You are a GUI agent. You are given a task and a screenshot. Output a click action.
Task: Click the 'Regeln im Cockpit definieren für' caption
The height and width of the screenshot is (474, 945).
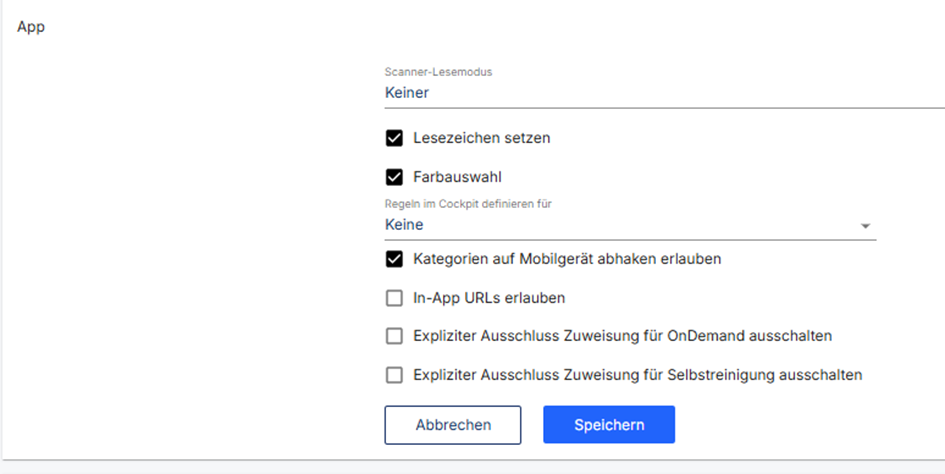468,204
